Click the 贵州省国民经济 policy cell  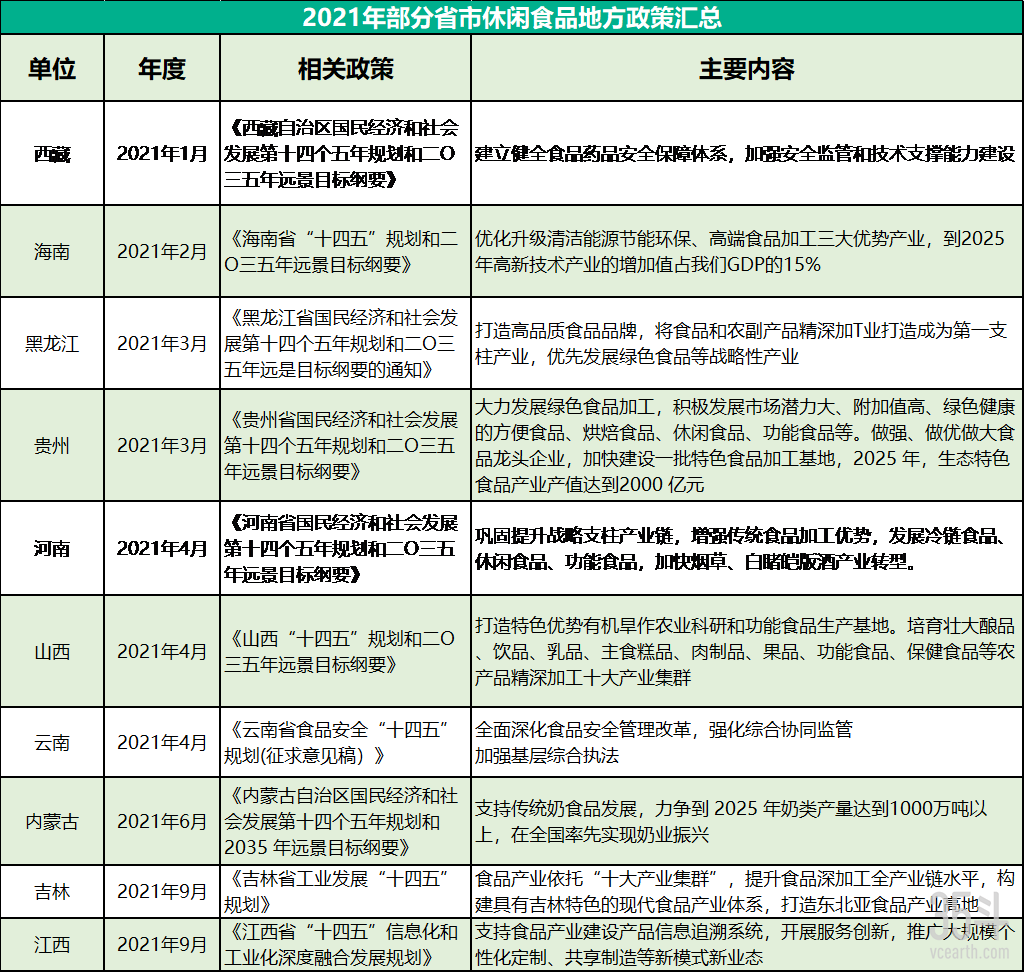coord(345,445)
